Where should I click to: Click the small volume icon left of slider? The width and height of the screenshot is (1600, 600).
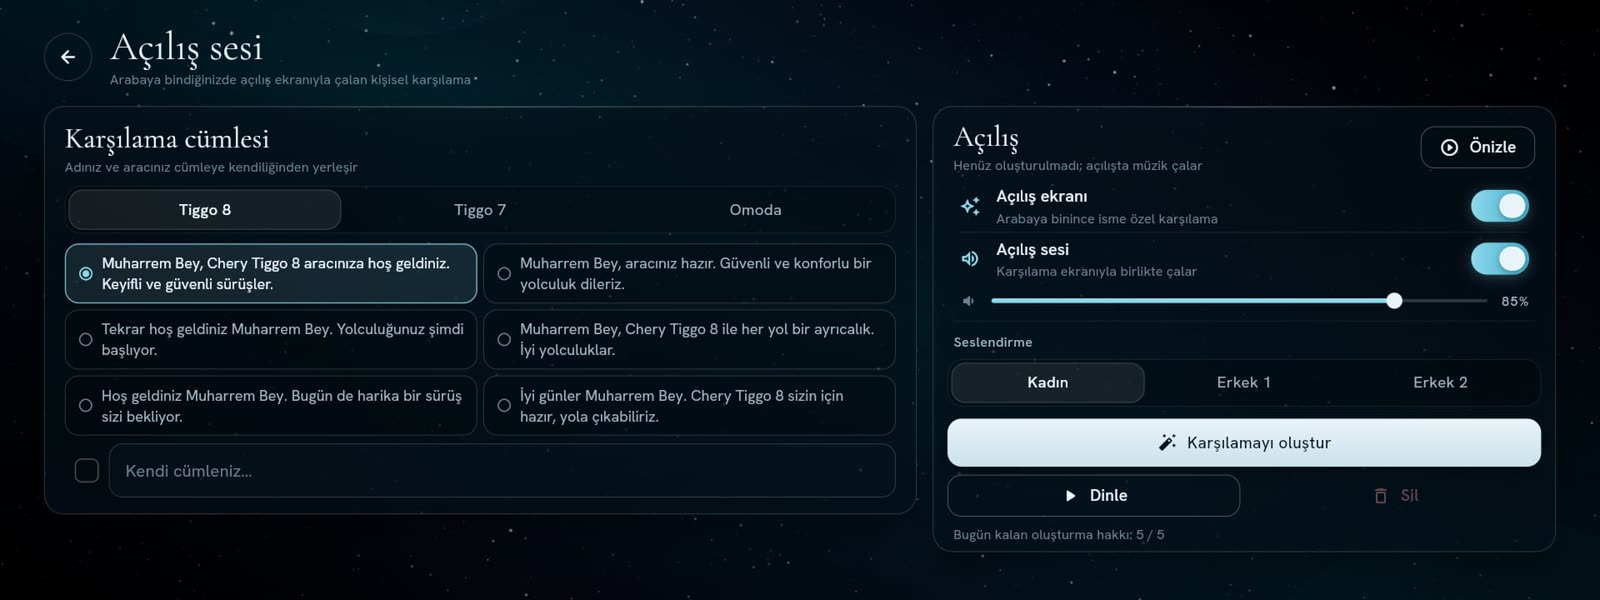(x=968, y=301)
